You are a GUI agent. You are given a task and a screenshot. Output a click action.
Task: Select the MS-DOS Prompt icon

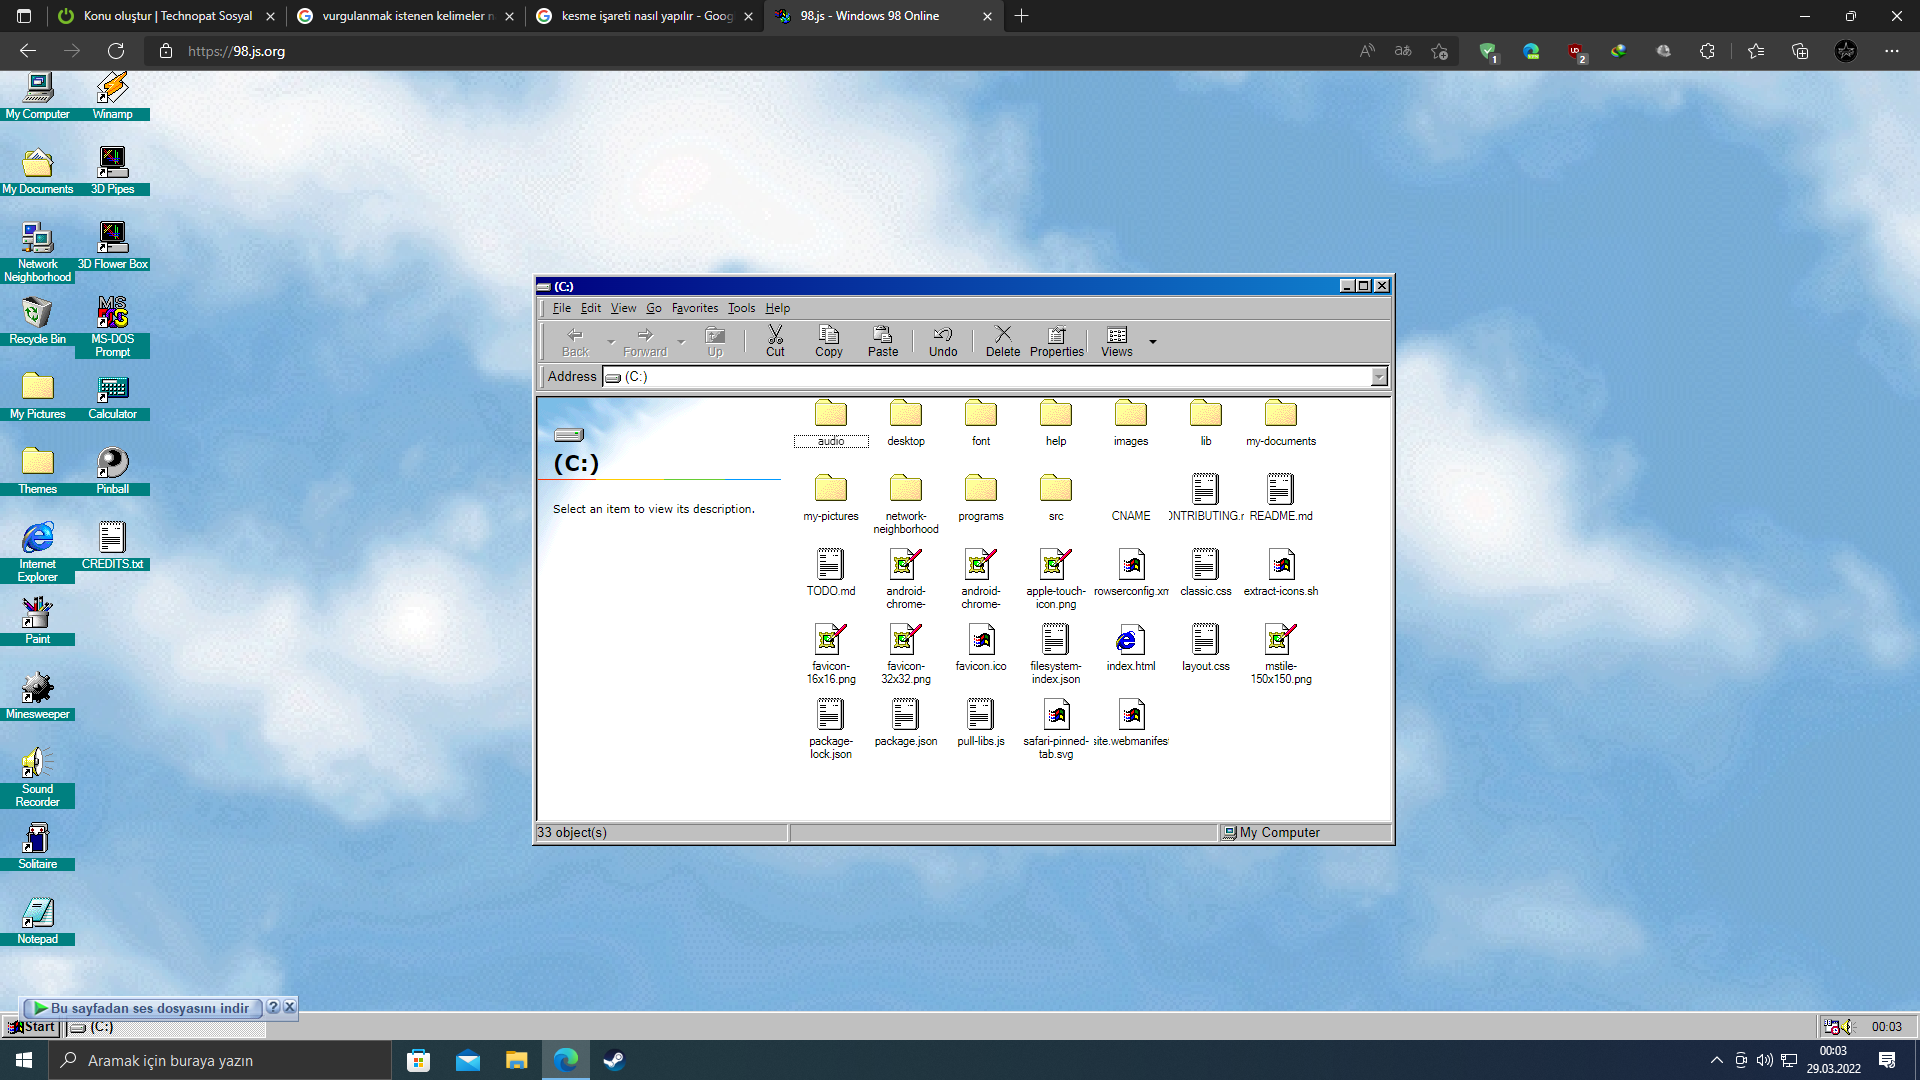point(112,314)
